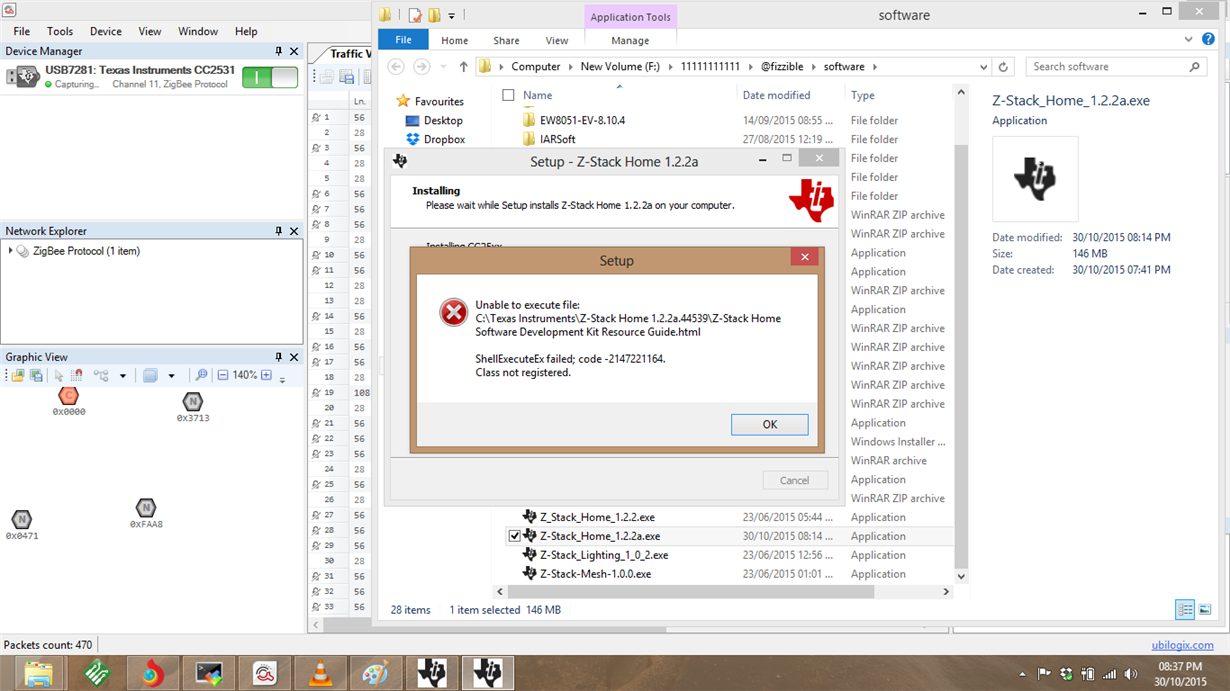Switch to Explorer View ribbon tab
The height and width of the screenshot is (691, 1230).
tap(557, 40)
